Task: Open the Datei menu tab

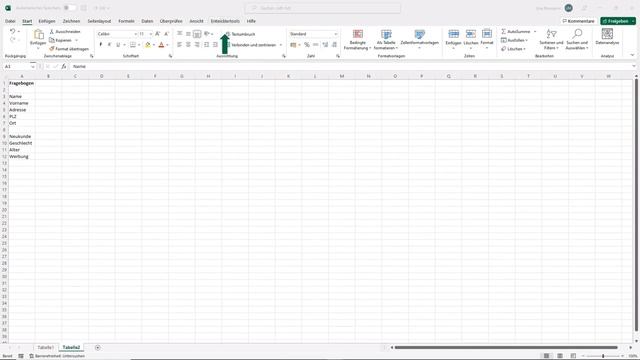Action: click(10, 21)
